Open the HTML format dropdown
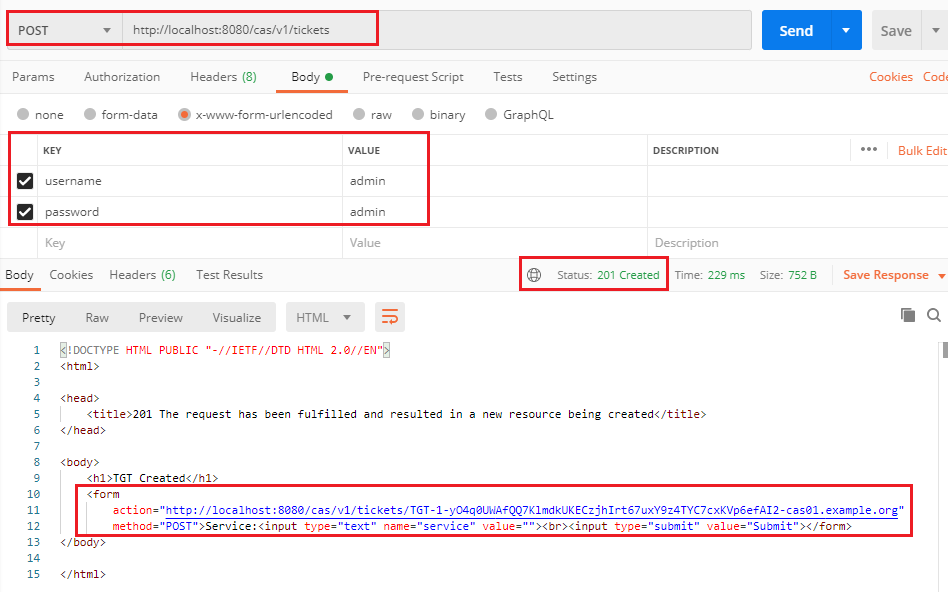 pos(325,316)
